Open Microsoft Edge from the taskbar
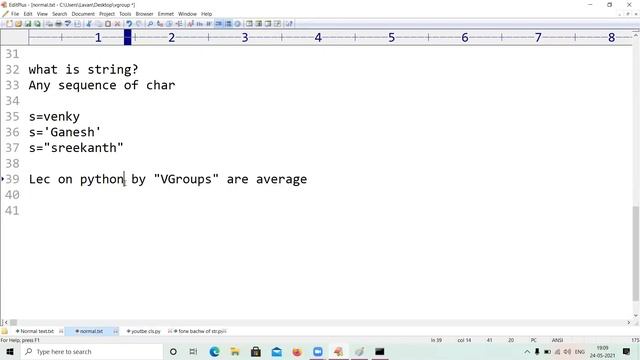The width and height of the screenshot is (640, 360). [x=215, y=351]
